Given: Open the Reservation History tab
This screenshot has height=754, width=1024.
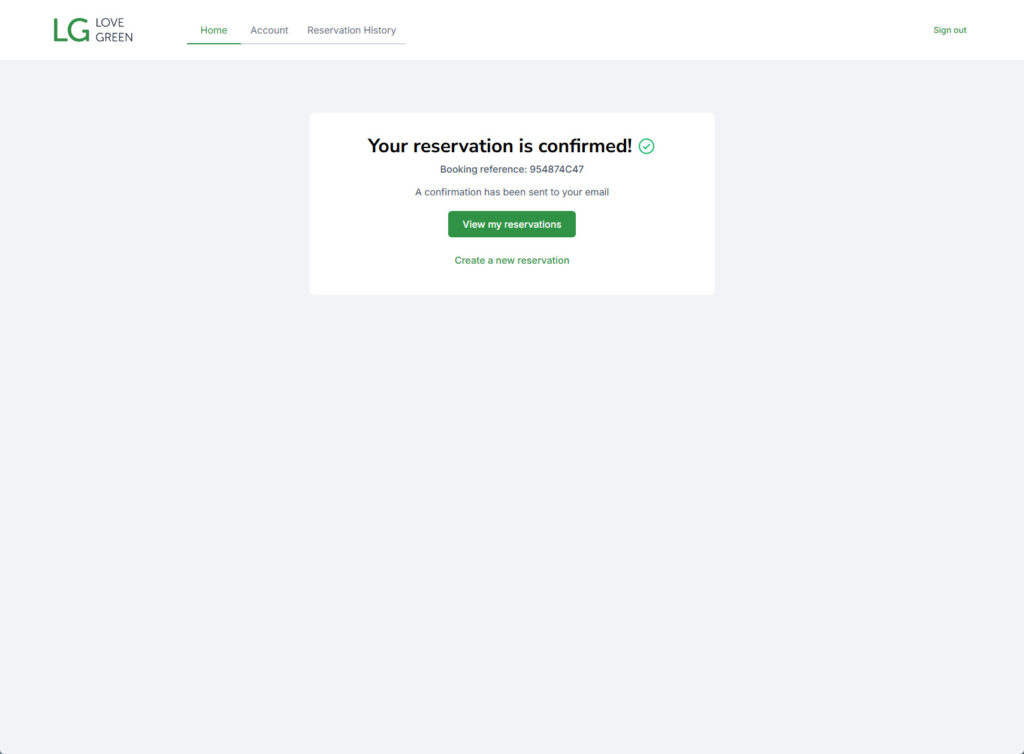Looking at the screenshot, I should 351,30.
